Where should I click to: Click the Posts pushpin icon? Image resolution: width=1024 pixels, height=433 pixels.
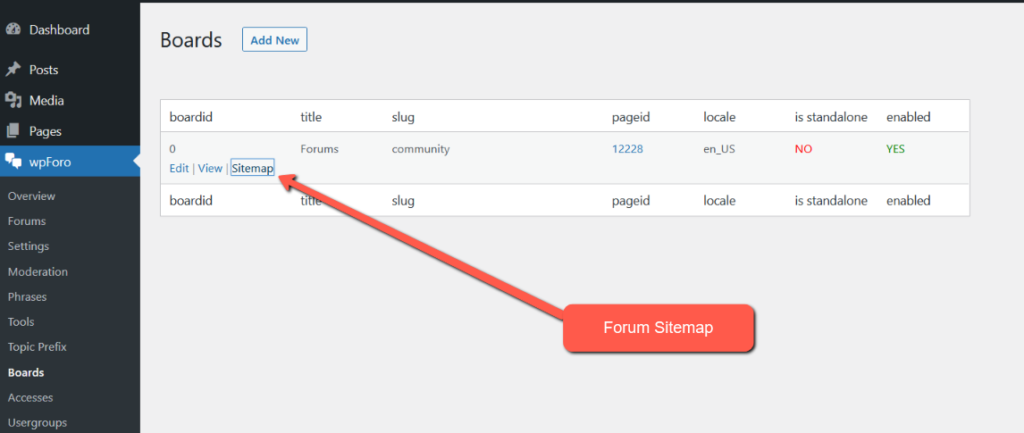14,70
